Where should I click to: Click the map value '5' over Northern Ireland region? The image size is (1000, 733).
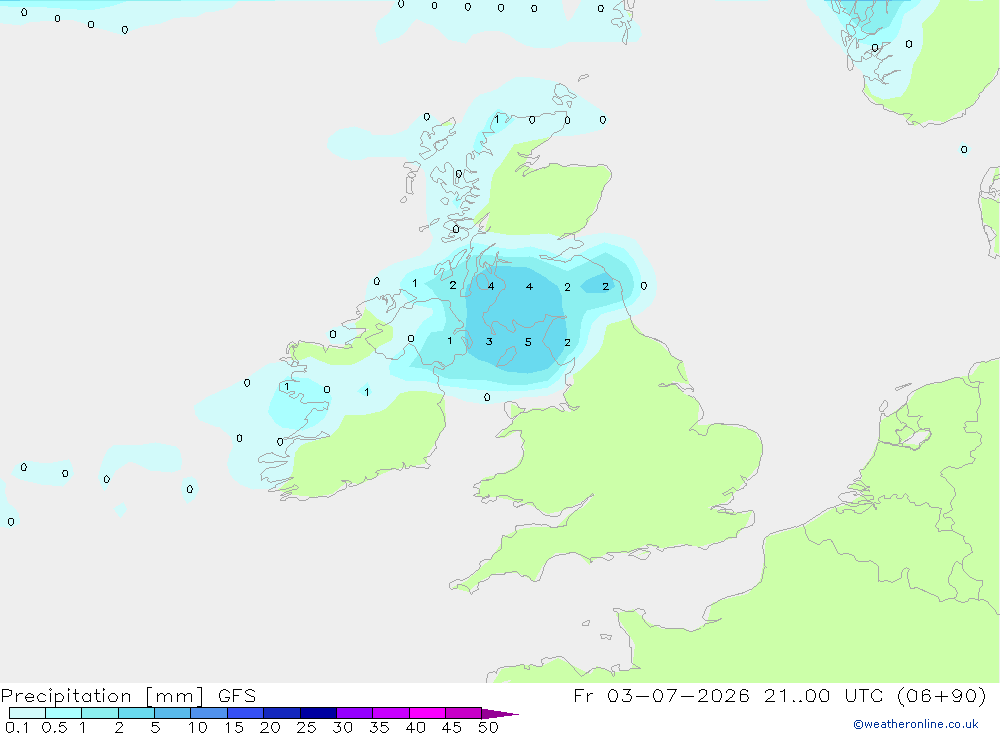[x=528, y=343]
